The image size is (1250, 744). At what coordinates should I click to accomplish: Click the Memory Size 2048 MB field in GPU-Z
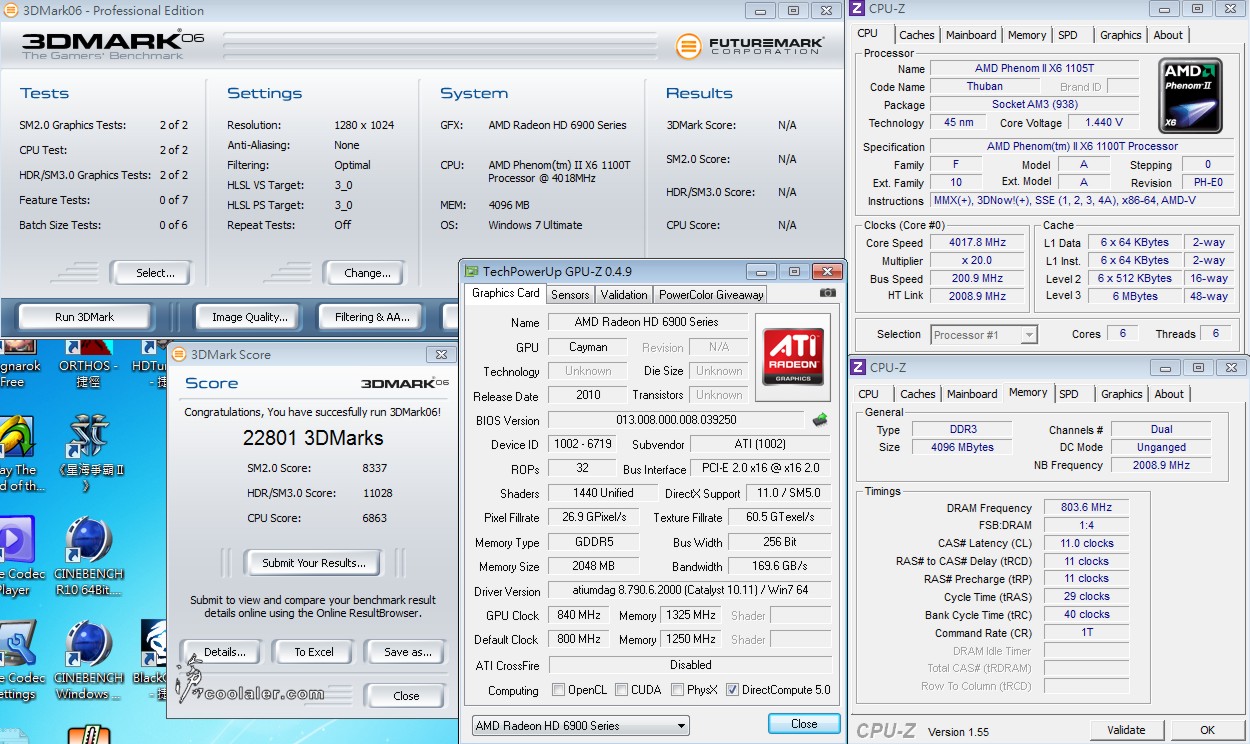pyautogui.click(x=594, y=567)
